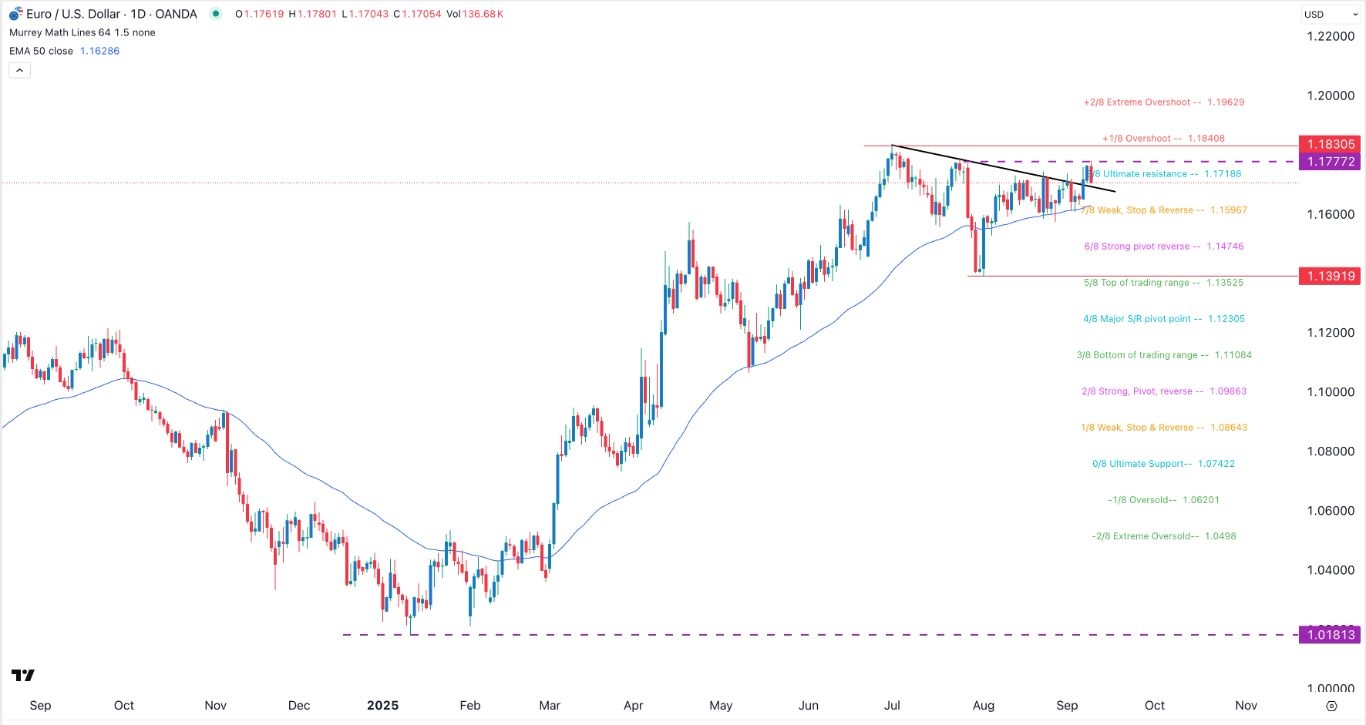
Task: Click the 1.01813 purple price label
Action: [1332, 634]
